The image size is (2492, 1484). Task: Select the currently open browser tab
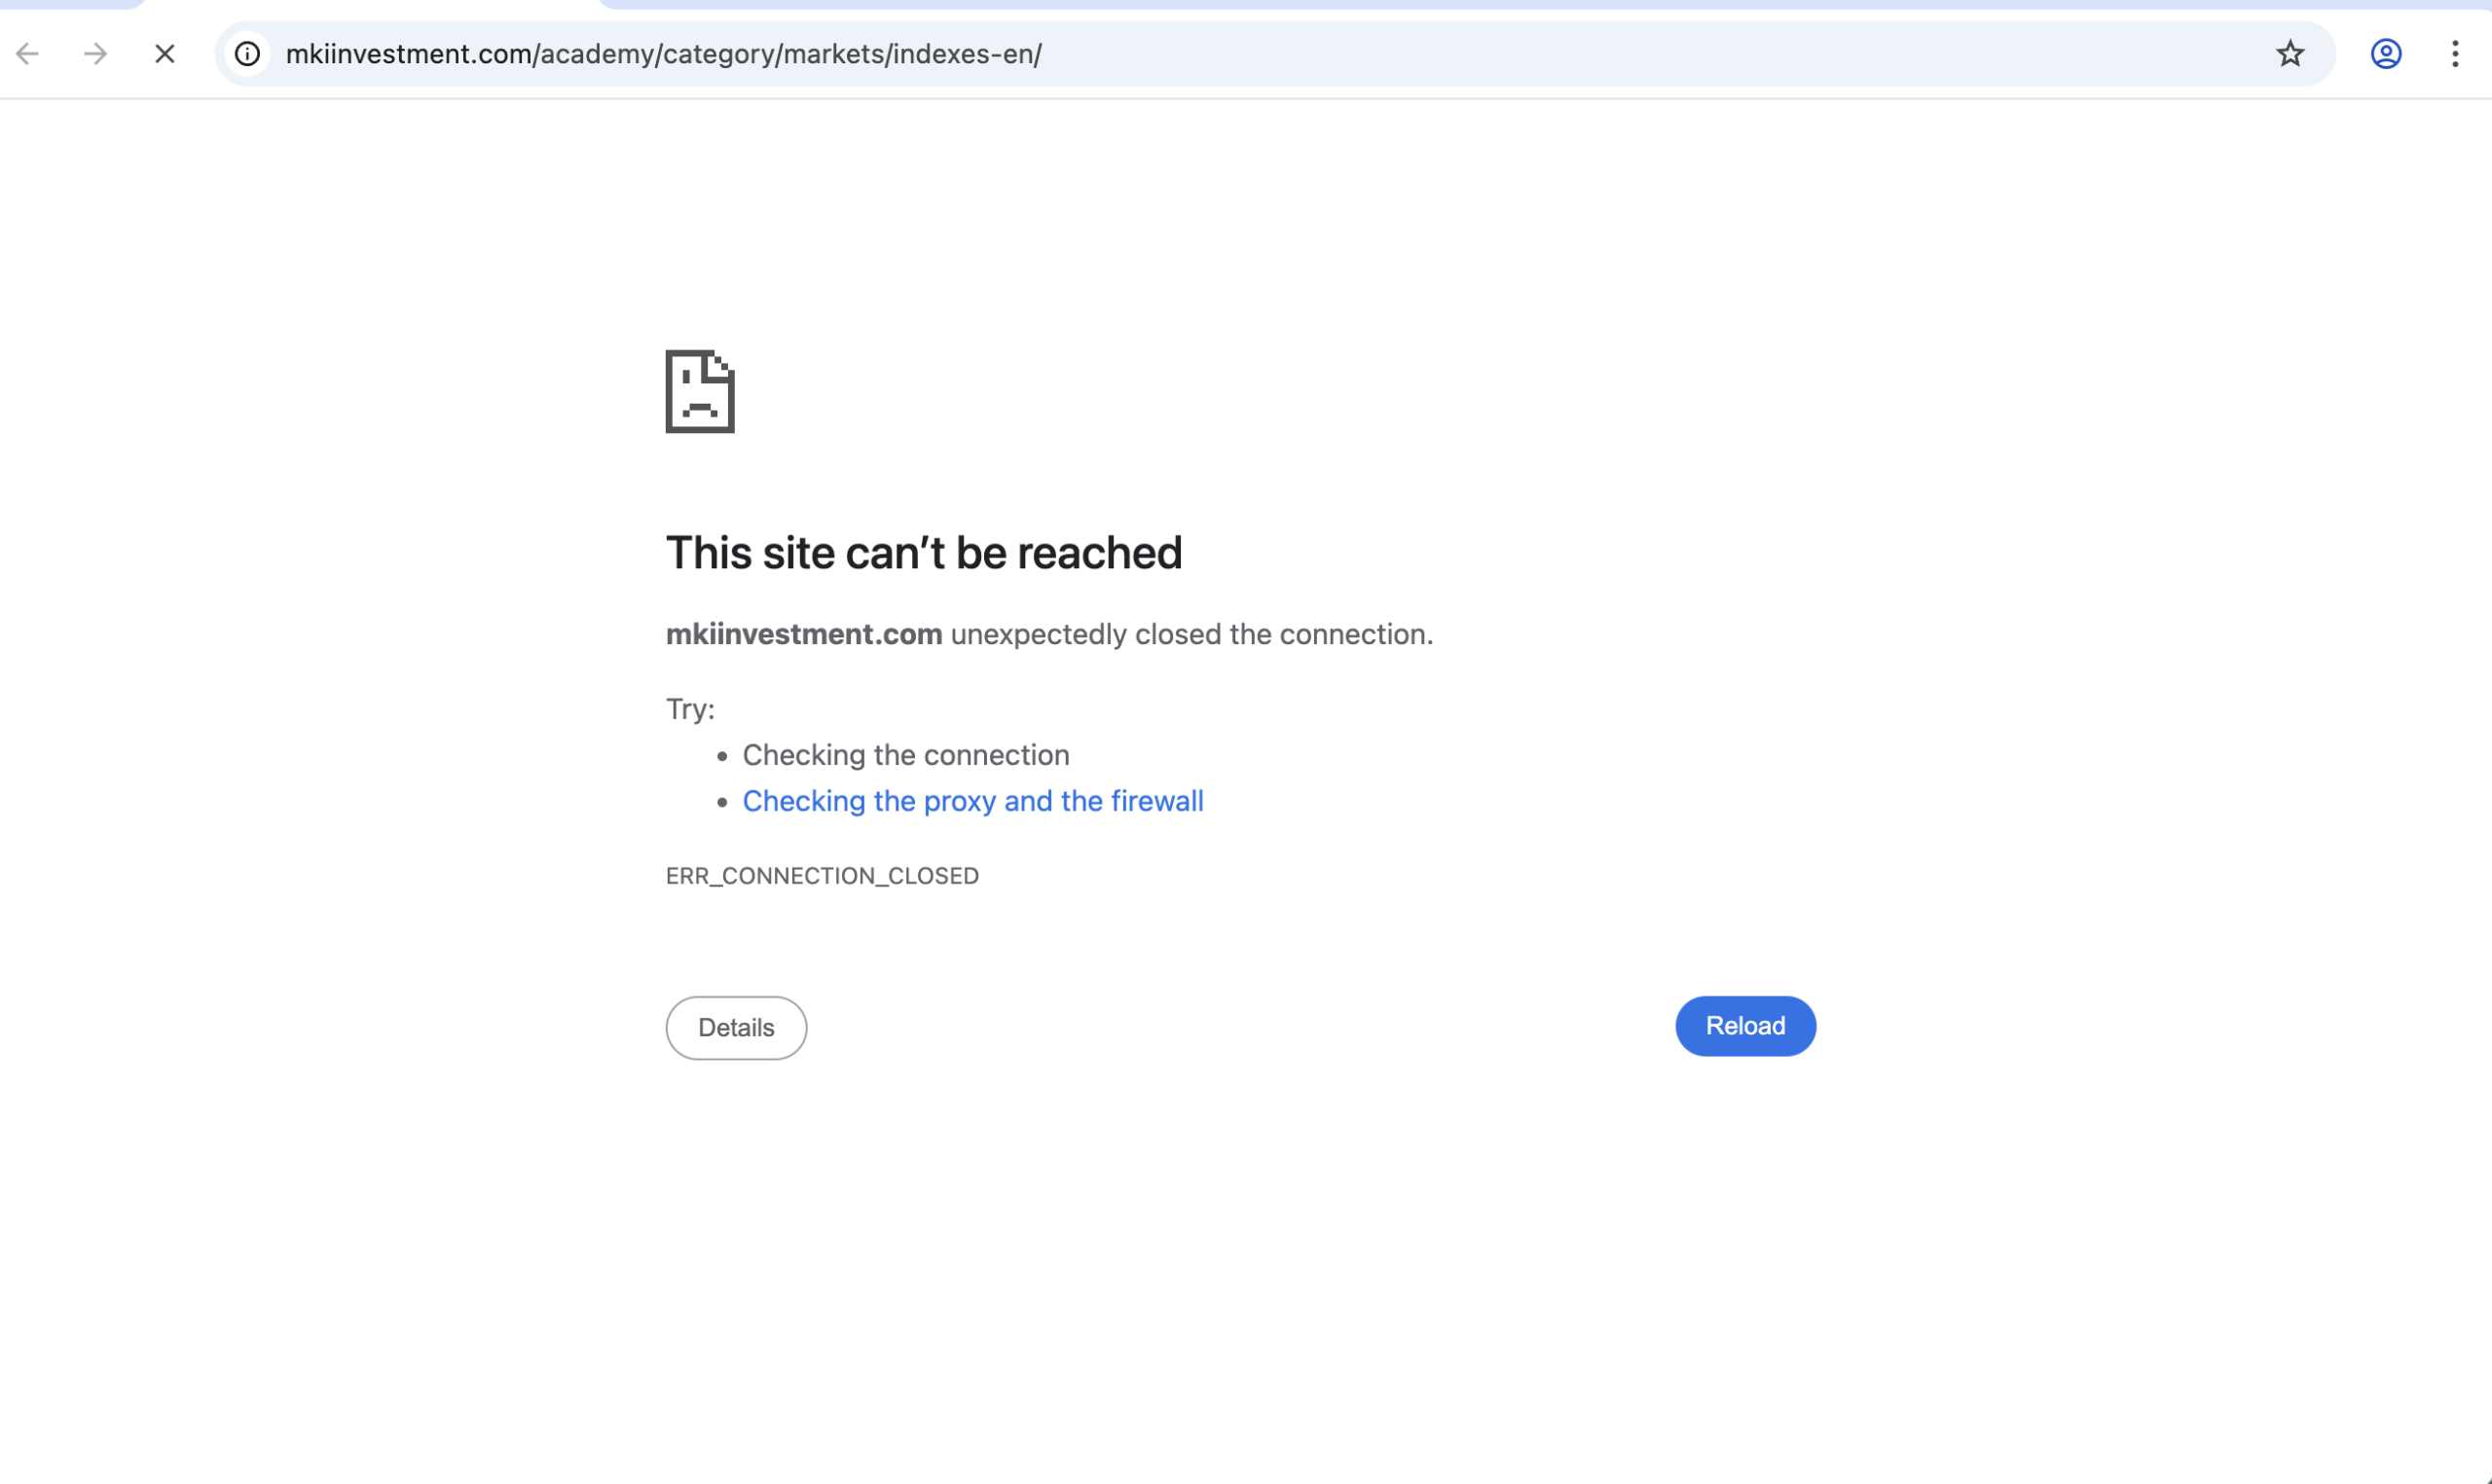pos(70,5)
